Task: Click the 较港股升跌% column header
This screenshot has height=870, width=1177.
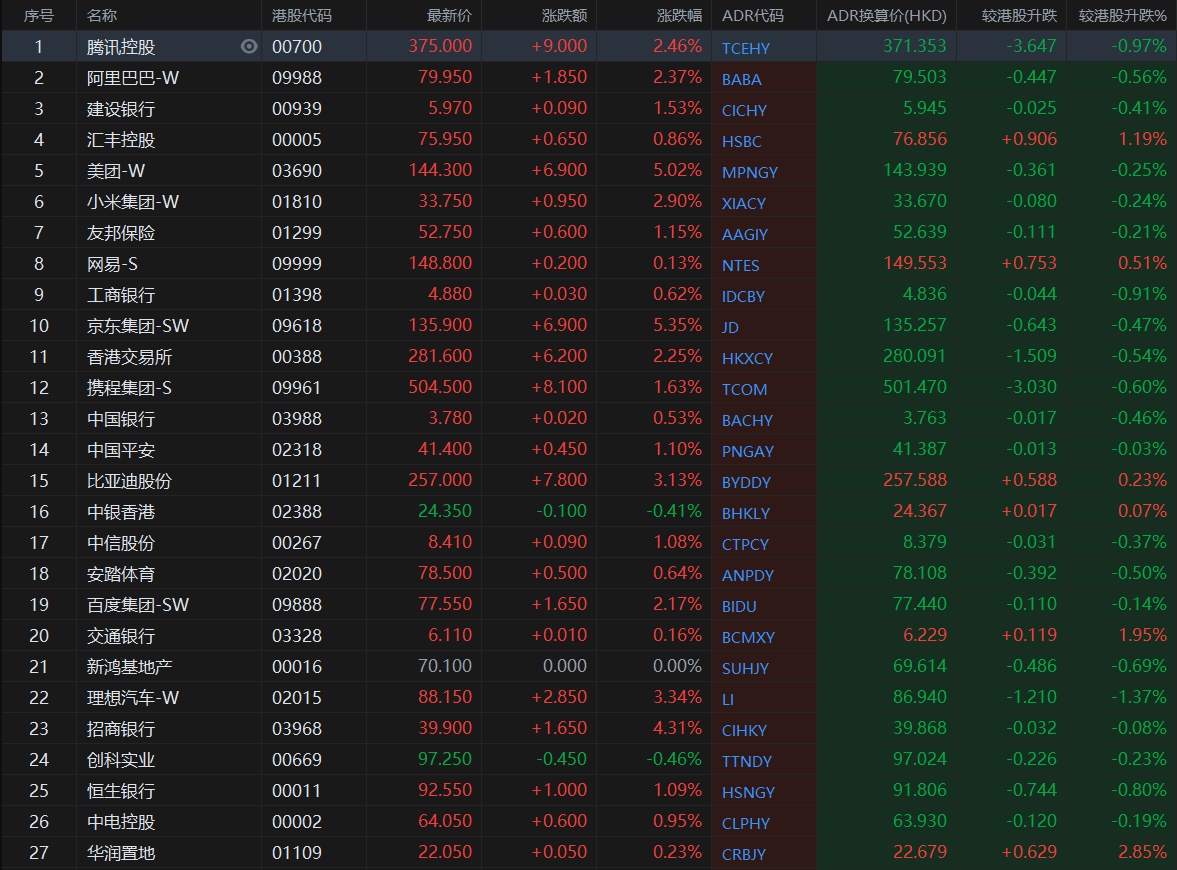Action: (x=1122, y=16)
